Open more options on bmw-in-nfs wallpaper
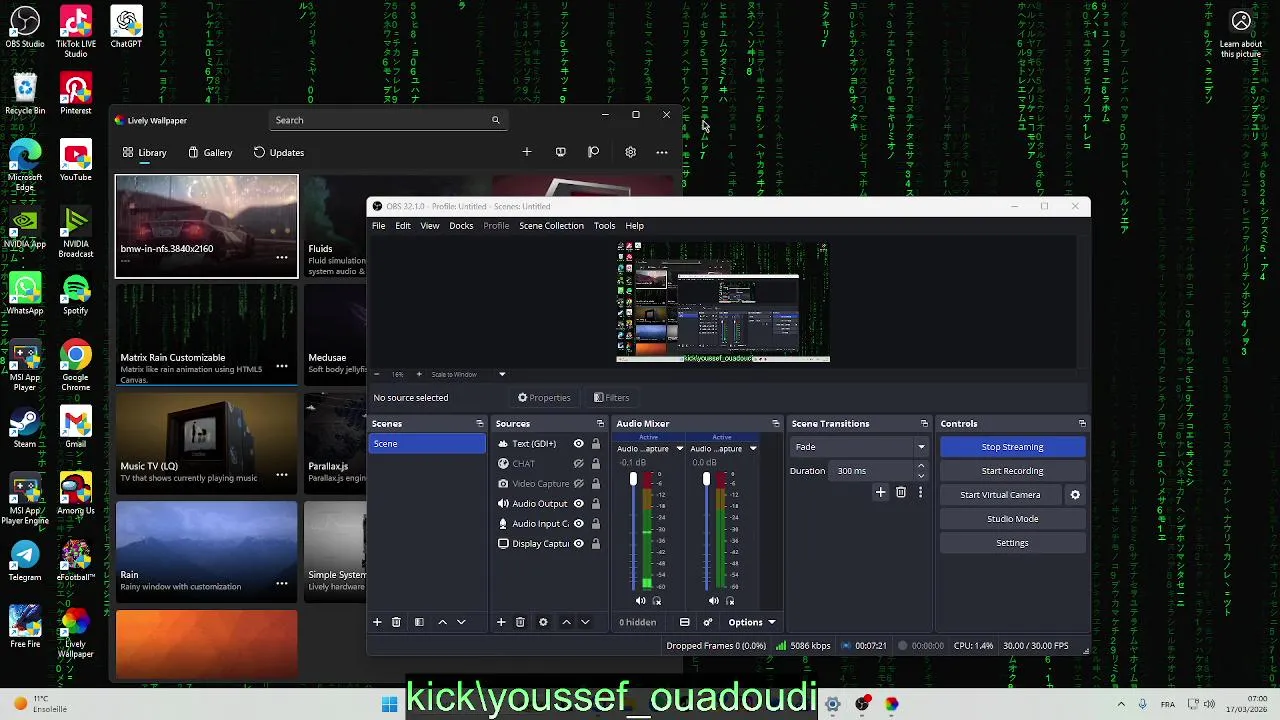The image size is (1280, 720). 282,257
